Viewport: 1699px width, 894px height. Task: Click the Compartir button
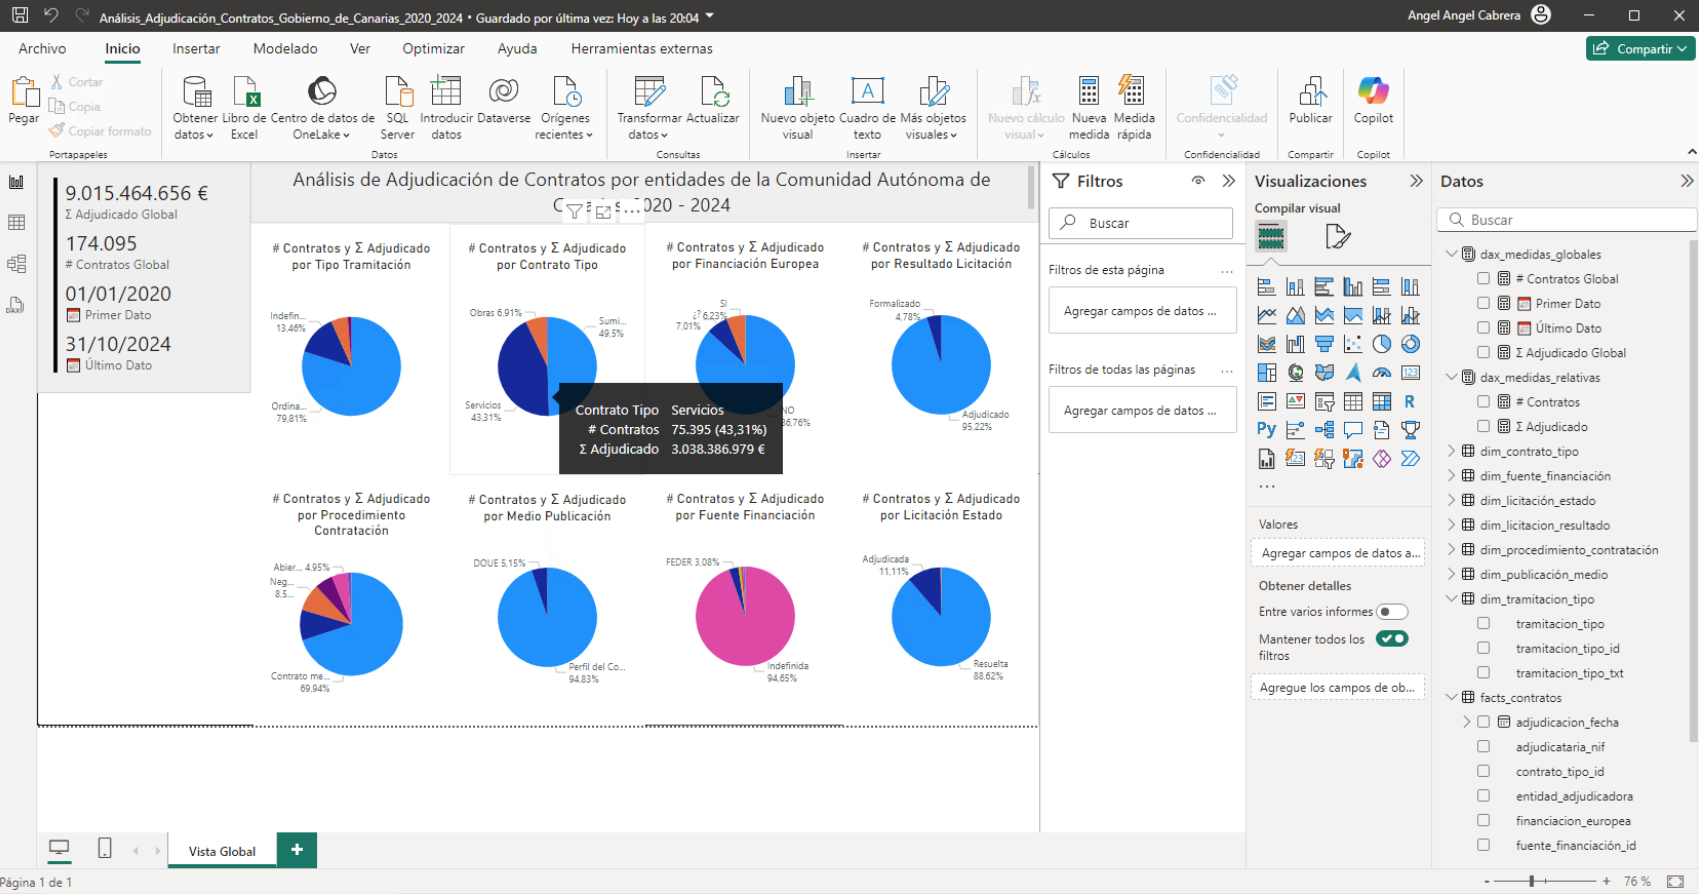(1641, 48)
